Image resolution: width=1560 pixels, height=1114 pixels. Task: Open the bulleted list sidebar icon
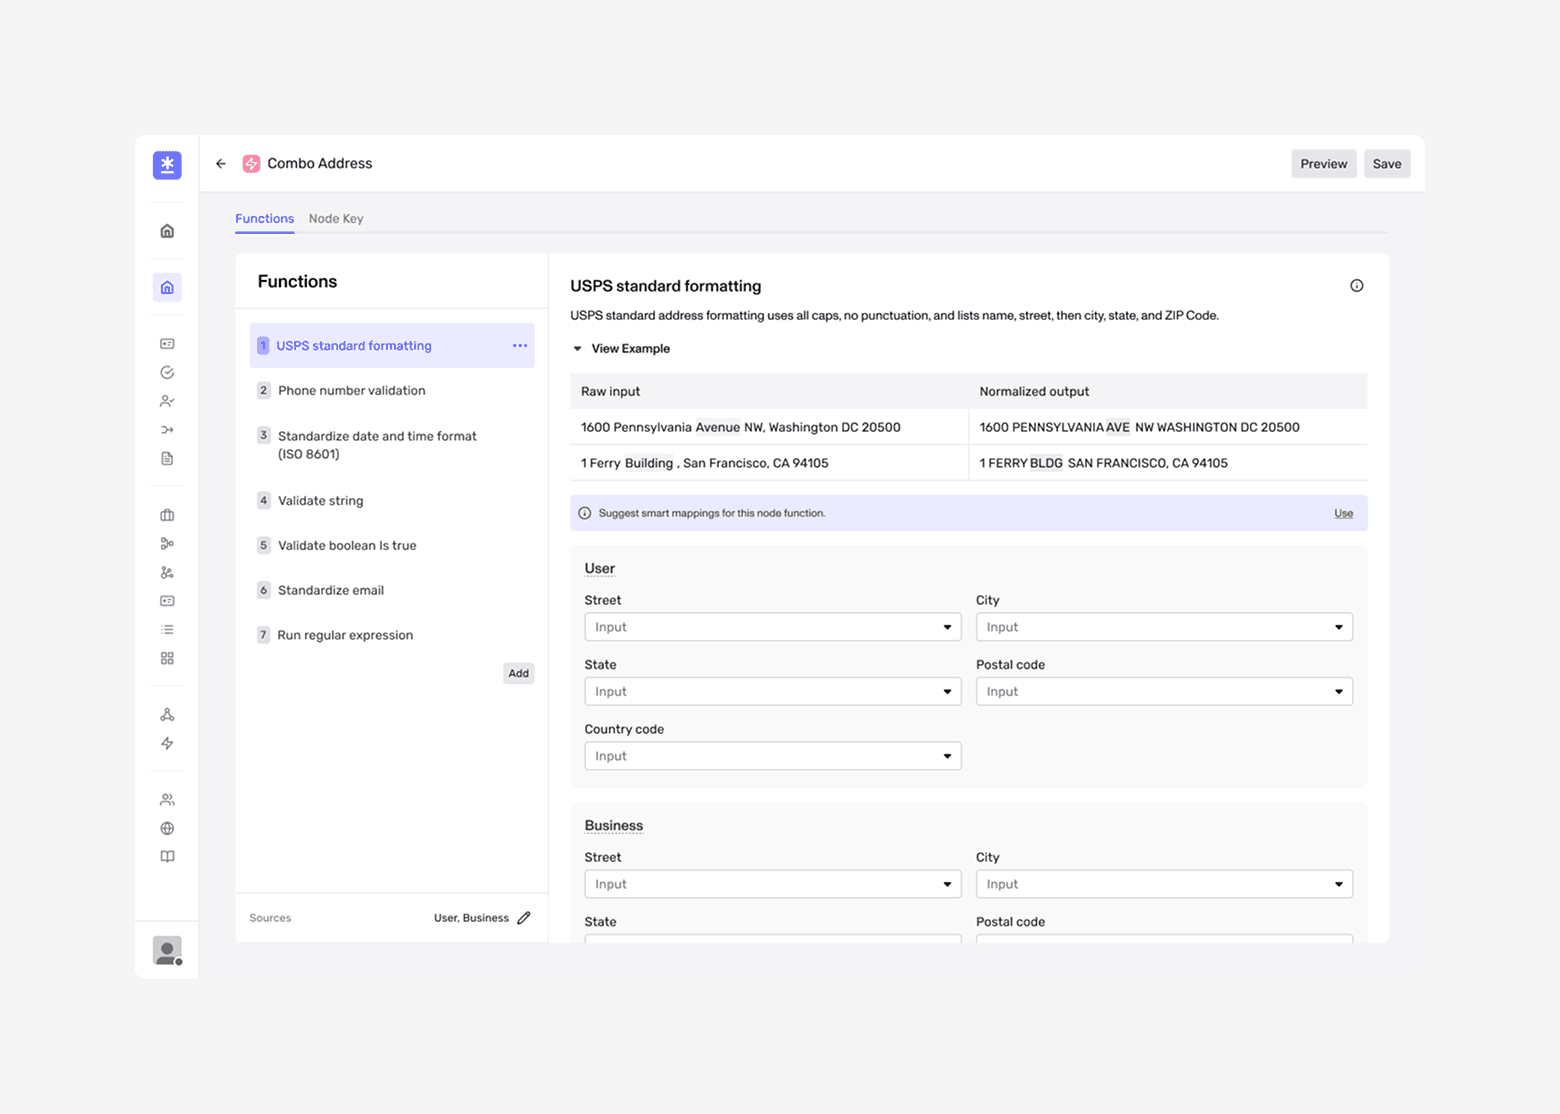167,630
